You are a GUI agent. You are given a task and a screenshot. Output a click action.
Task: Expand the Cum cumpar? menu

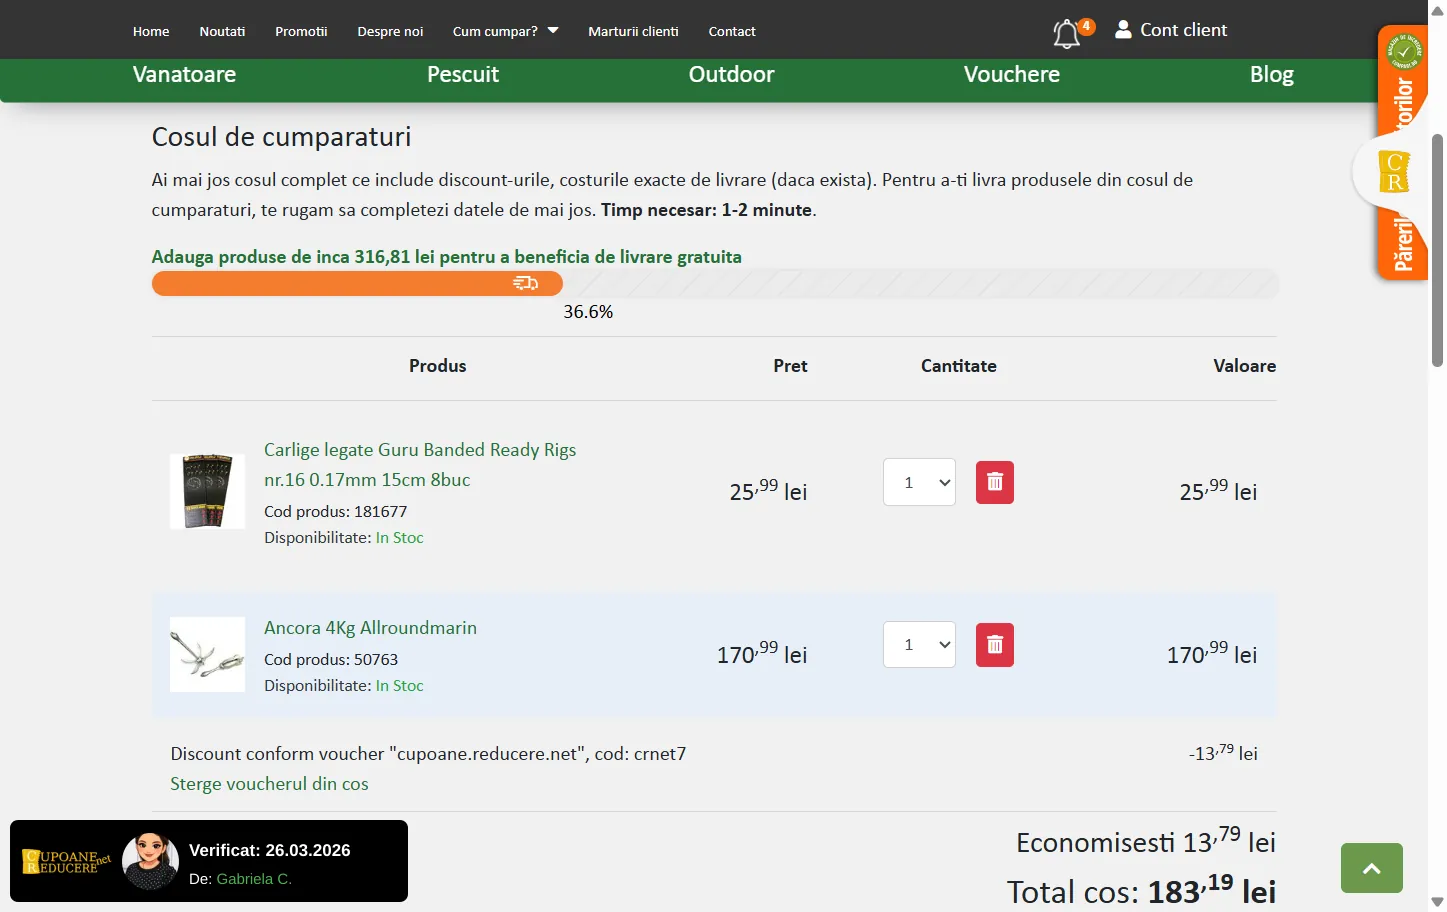point(505,31)
